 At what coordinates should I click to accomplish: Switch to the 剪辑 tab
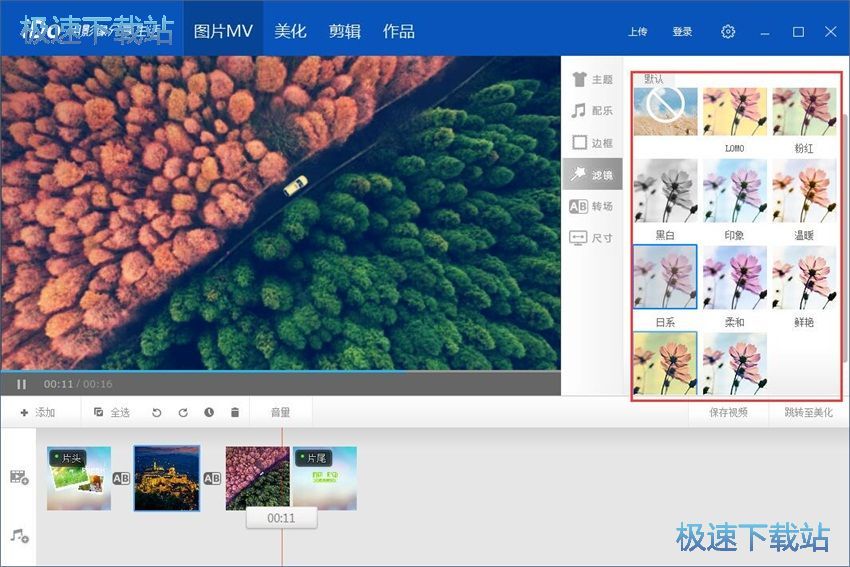click(345, 31)
